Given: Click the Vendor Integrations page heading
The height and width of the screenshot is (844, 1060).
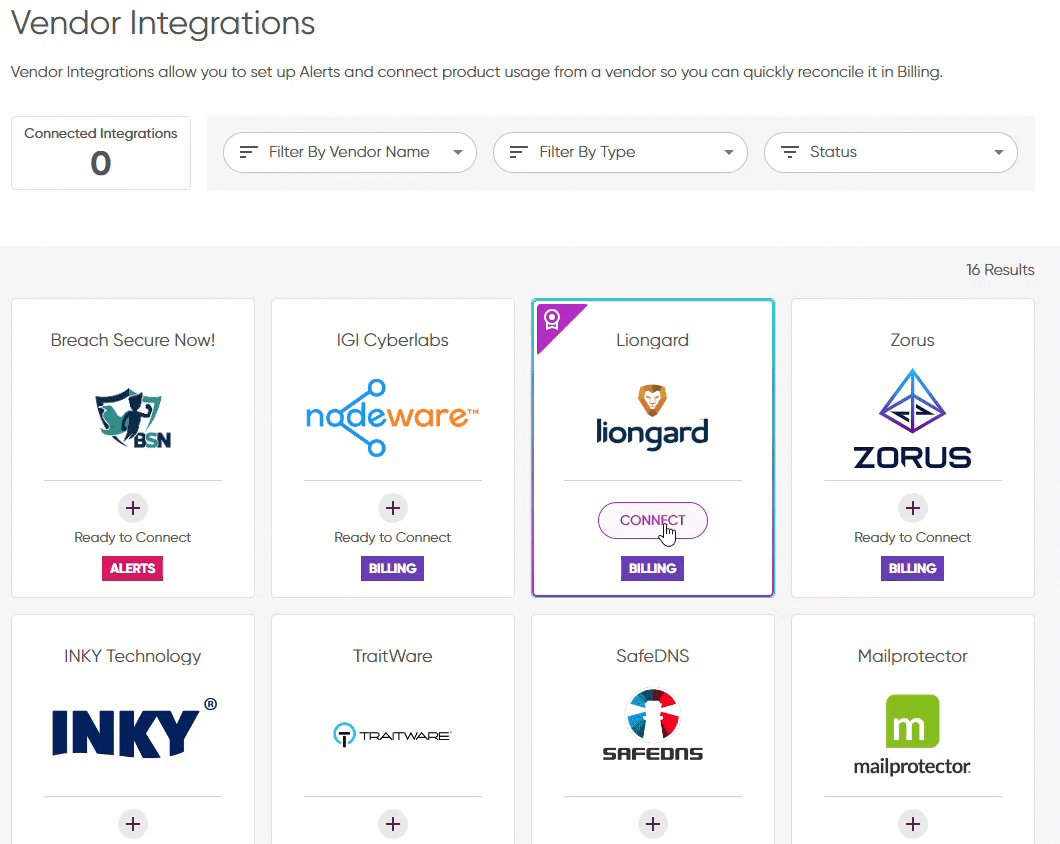Looking at the screenshot, I should click(163, 24).
